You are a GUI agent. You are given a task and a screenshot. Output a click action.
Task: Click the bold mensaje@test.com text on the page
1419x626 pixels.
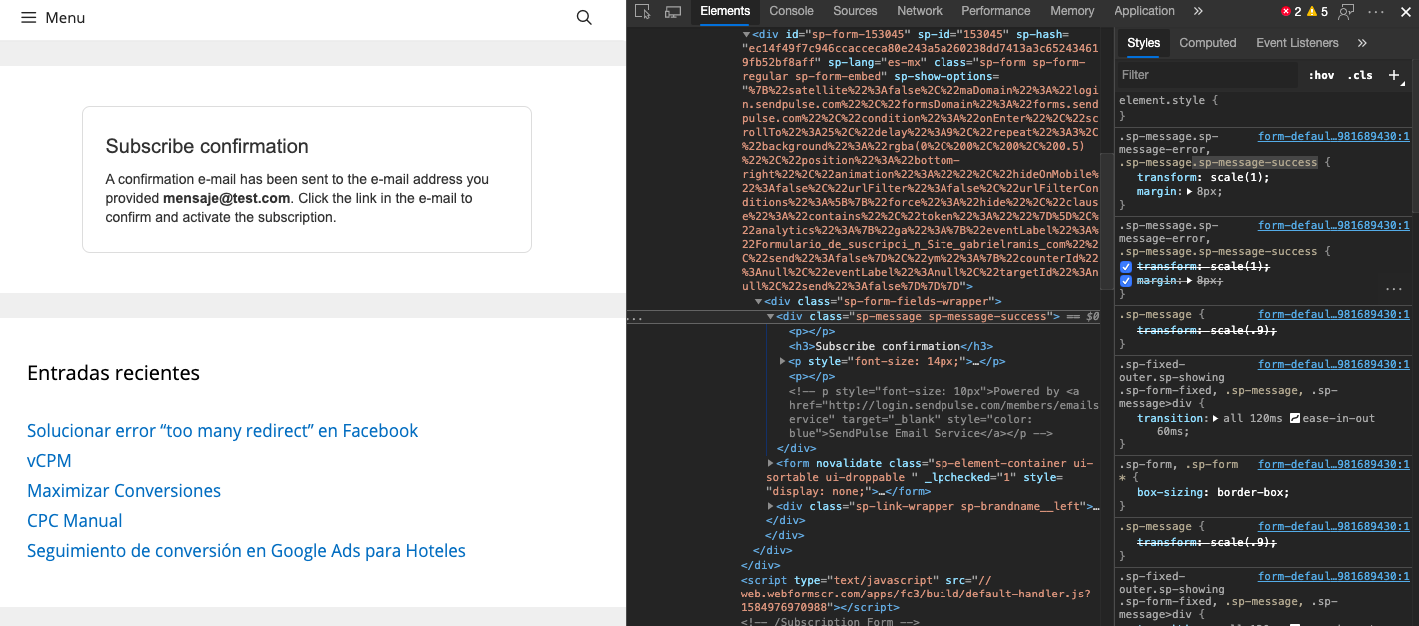[227, 198]
